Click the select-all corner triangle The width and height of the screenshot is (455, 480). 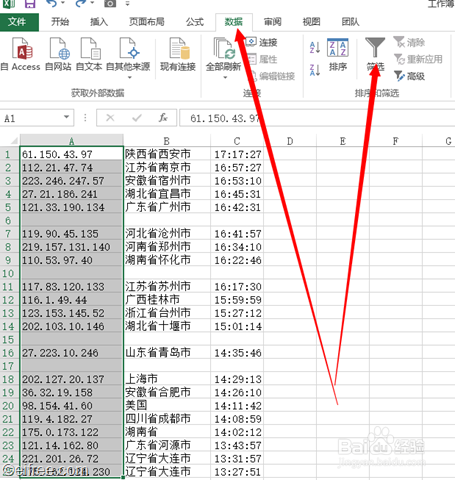(x=13, y=141)
